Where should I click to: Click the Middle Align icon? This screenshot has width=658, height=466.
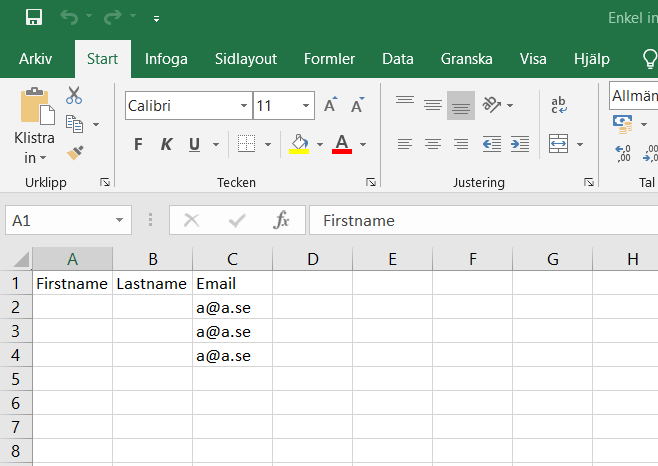pos(433,105)
